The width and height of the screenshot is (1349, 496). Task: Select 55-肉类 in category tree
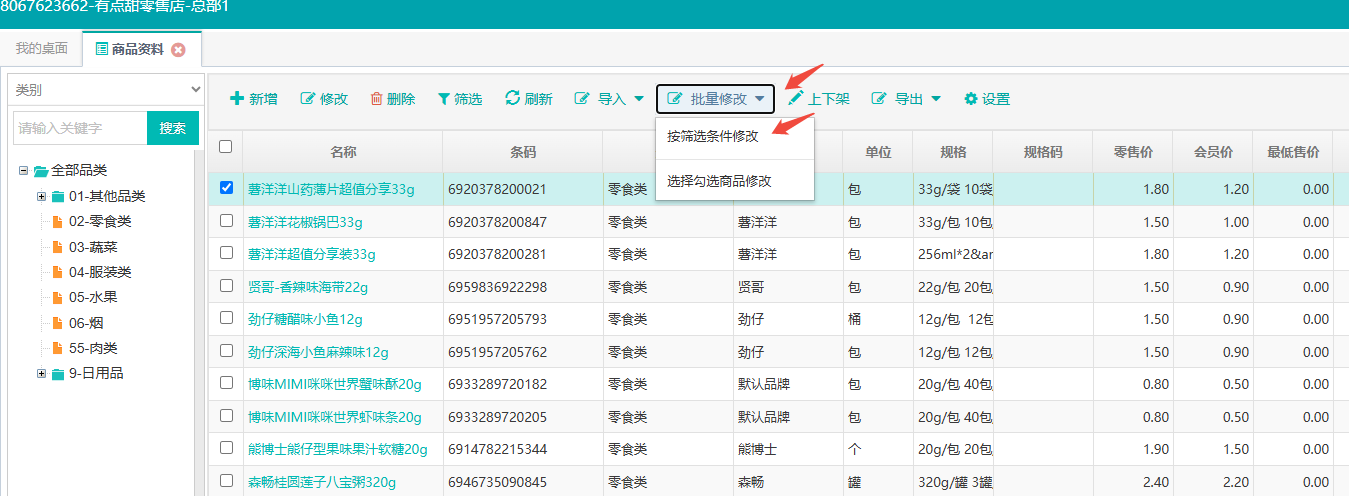[93, 348]
